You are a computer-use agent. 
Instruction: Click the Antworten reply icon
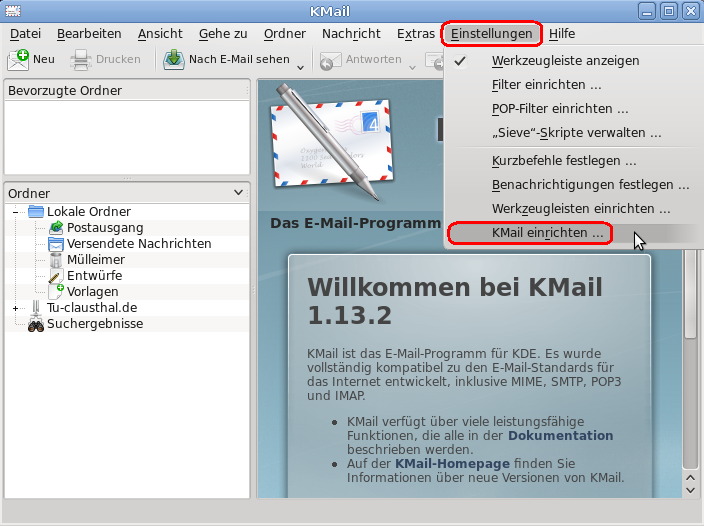(330, 61)
